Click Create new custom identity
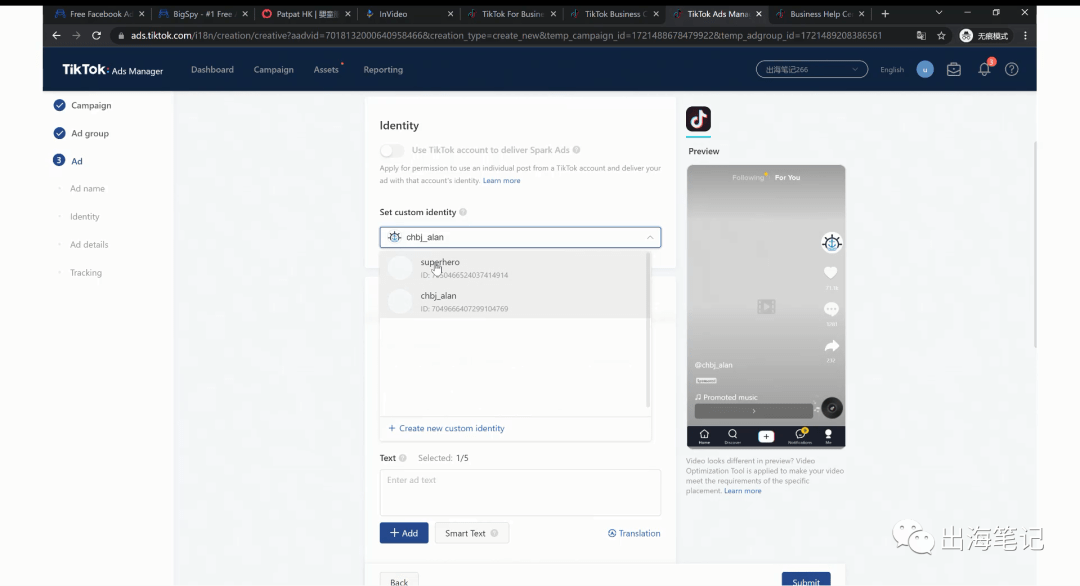 click(x=446, y=428)
